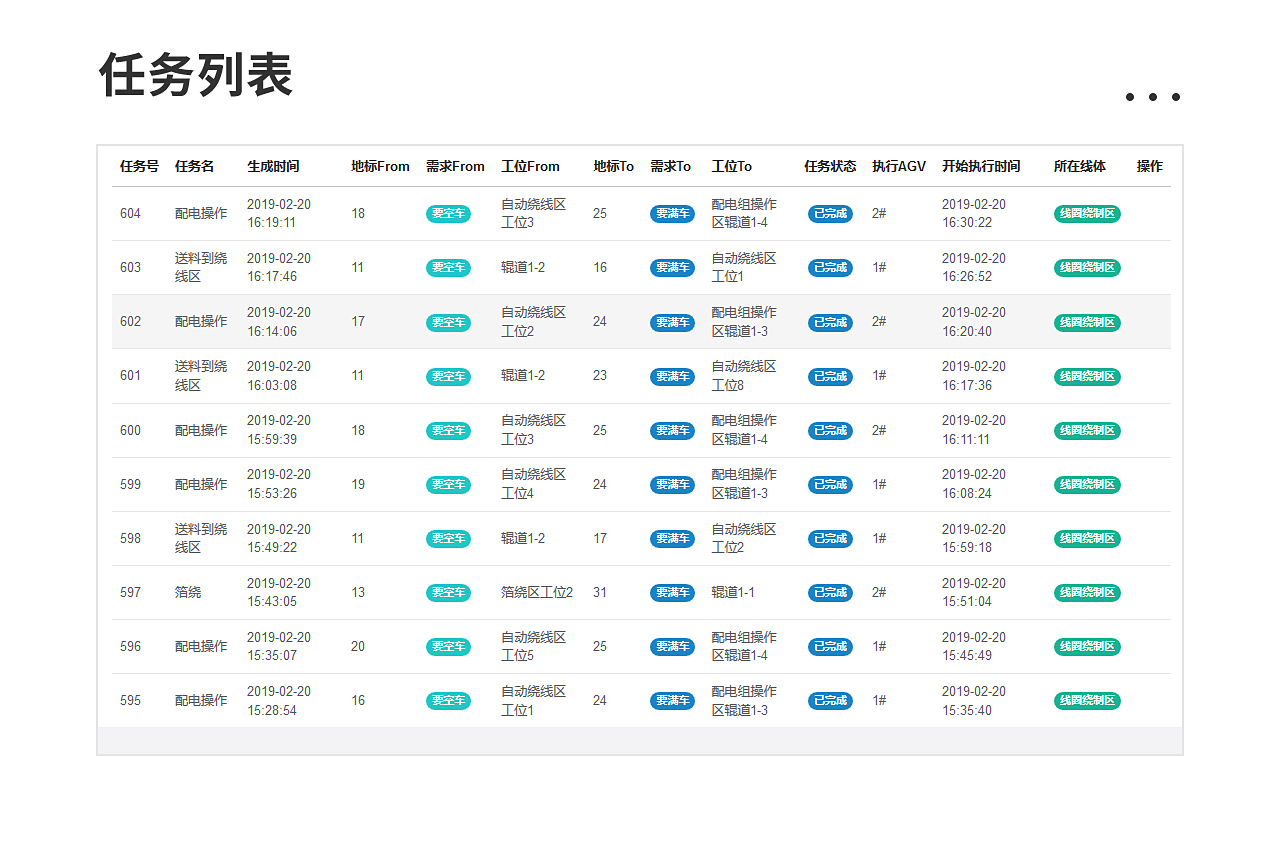Viewport: 1280px width, 866px height.
Task: Click the 已完成 badge on task 598
Action: 830,538
